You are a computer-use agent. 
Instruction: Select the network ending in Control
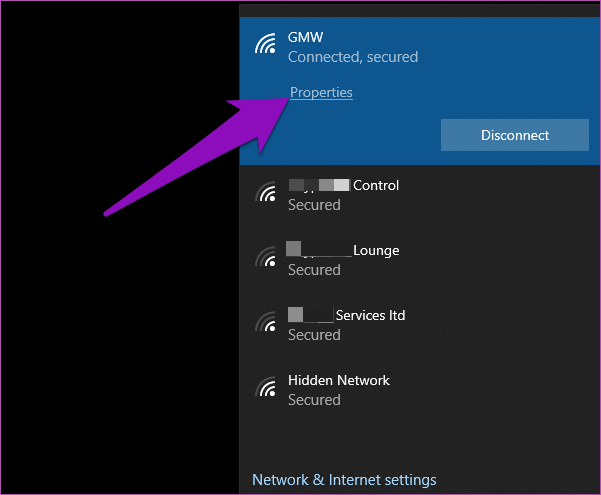click(343, 185)
